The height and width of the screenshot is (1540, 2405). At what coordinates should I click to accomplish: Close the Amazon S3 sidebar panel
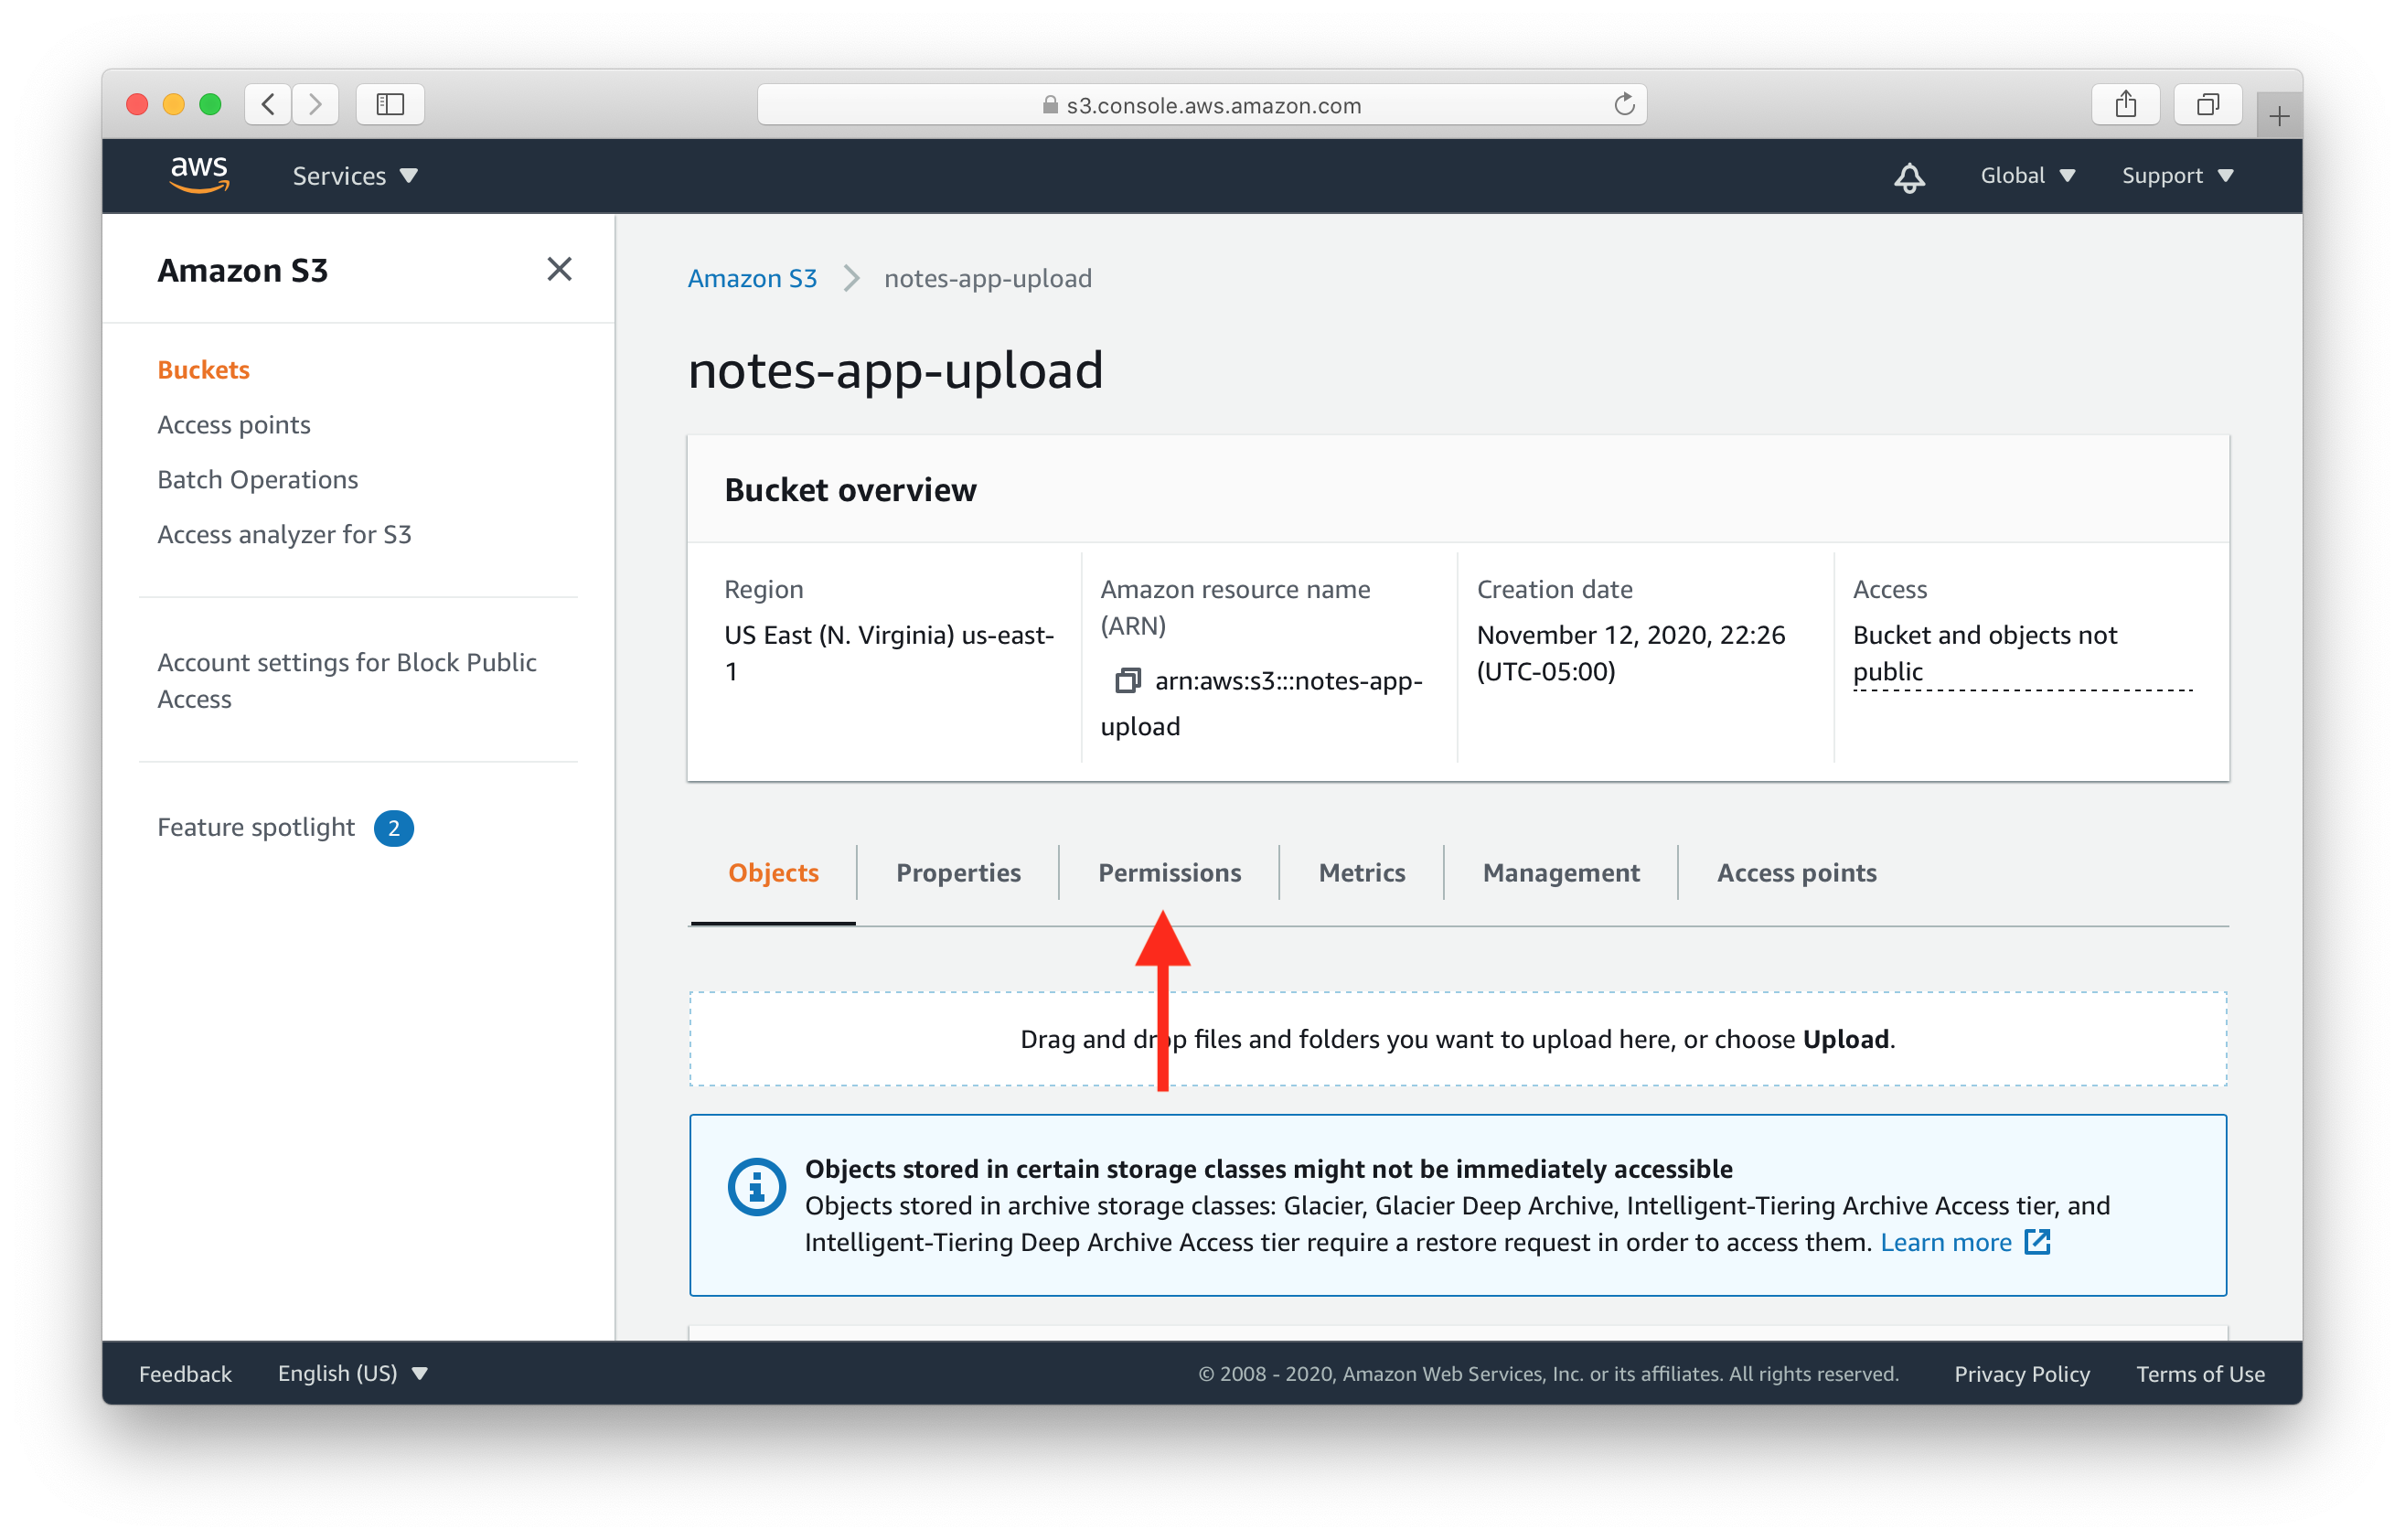pyautogui.click(x=559, y=269)
